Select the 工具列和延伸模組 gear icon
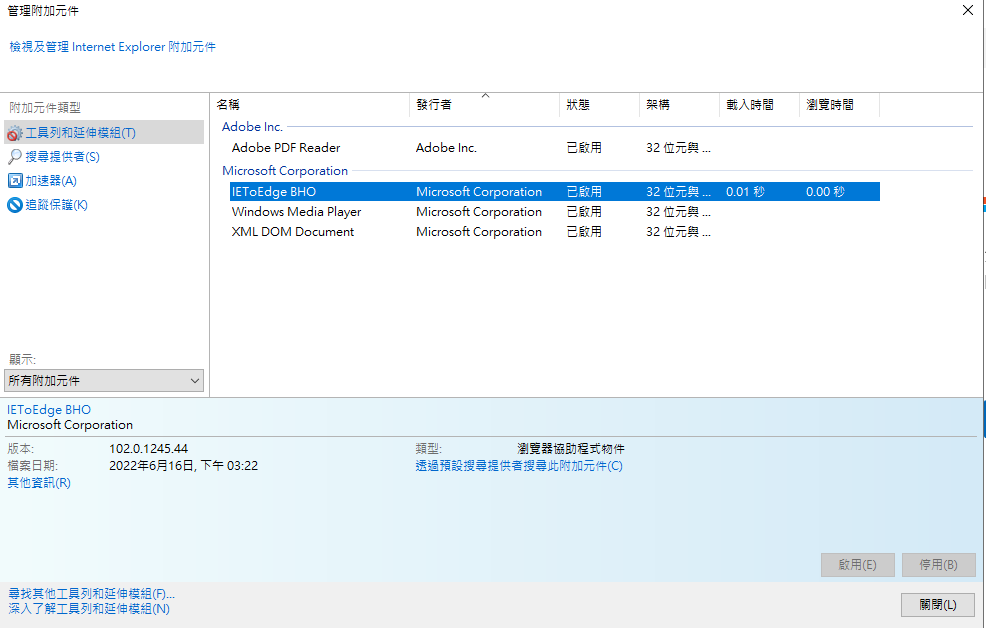 pyautogui.click(x=14, y=133)
